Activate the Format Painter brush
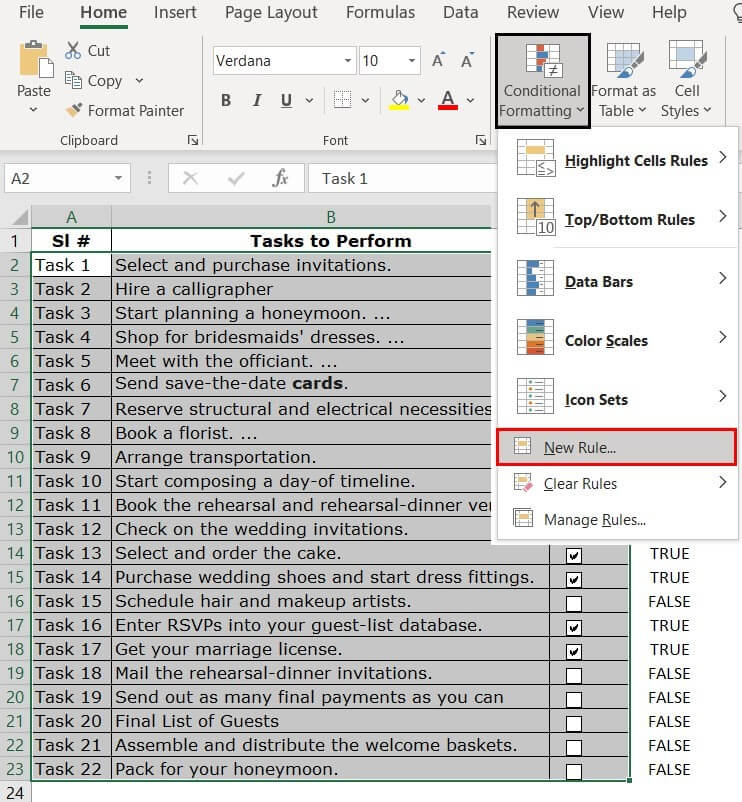The image size is (742, 802). coord(74,110)
